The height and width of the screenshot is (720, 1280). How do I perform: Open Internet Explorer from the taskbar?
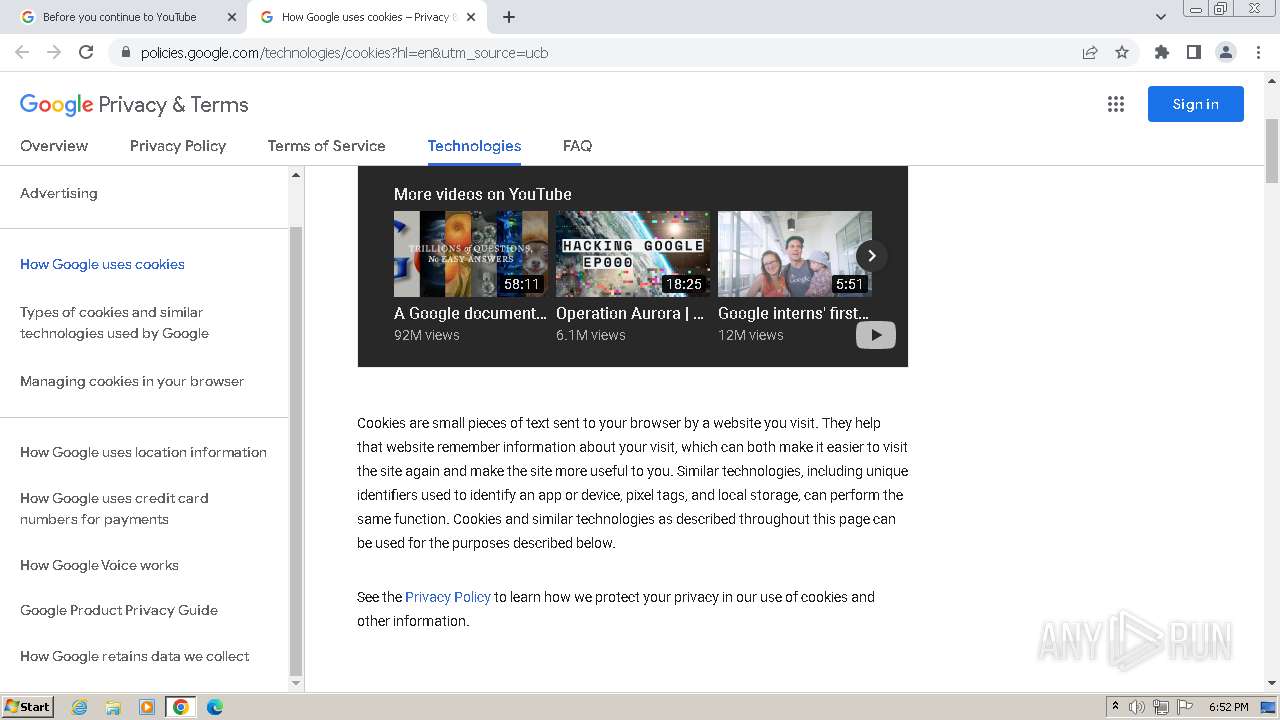(x=79, y=707)
